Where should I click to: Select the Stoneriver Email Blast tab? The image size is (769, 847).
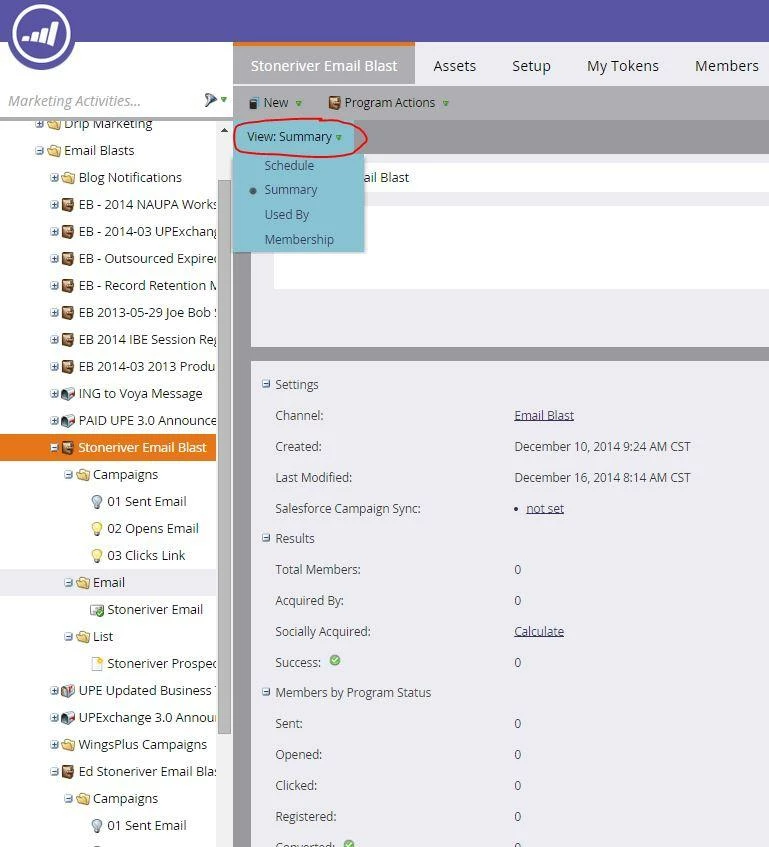pyautogui.click(x=324, y=65)
